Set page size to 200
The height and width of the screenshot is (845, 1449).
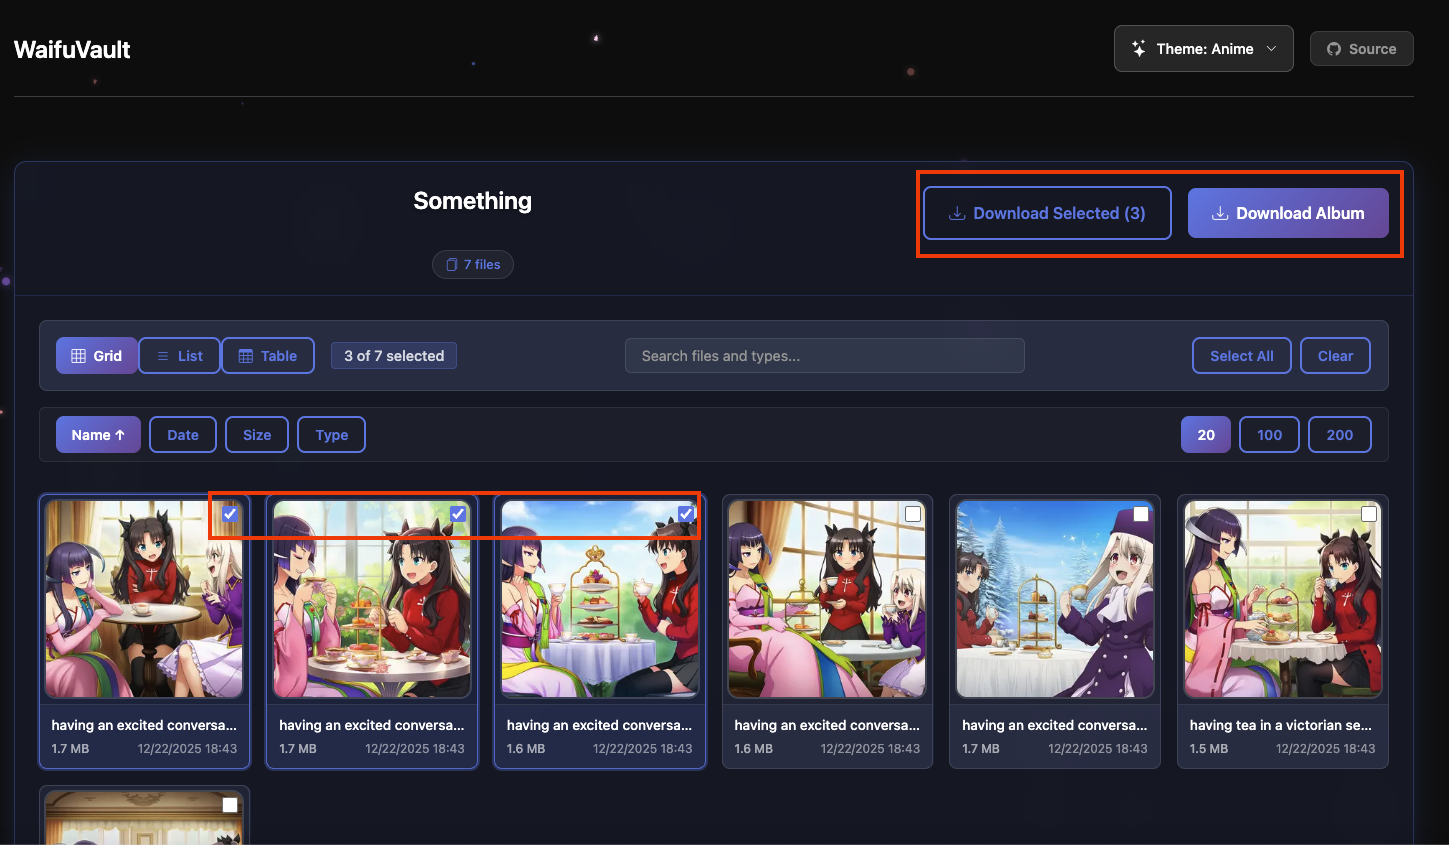(1340, 435)
